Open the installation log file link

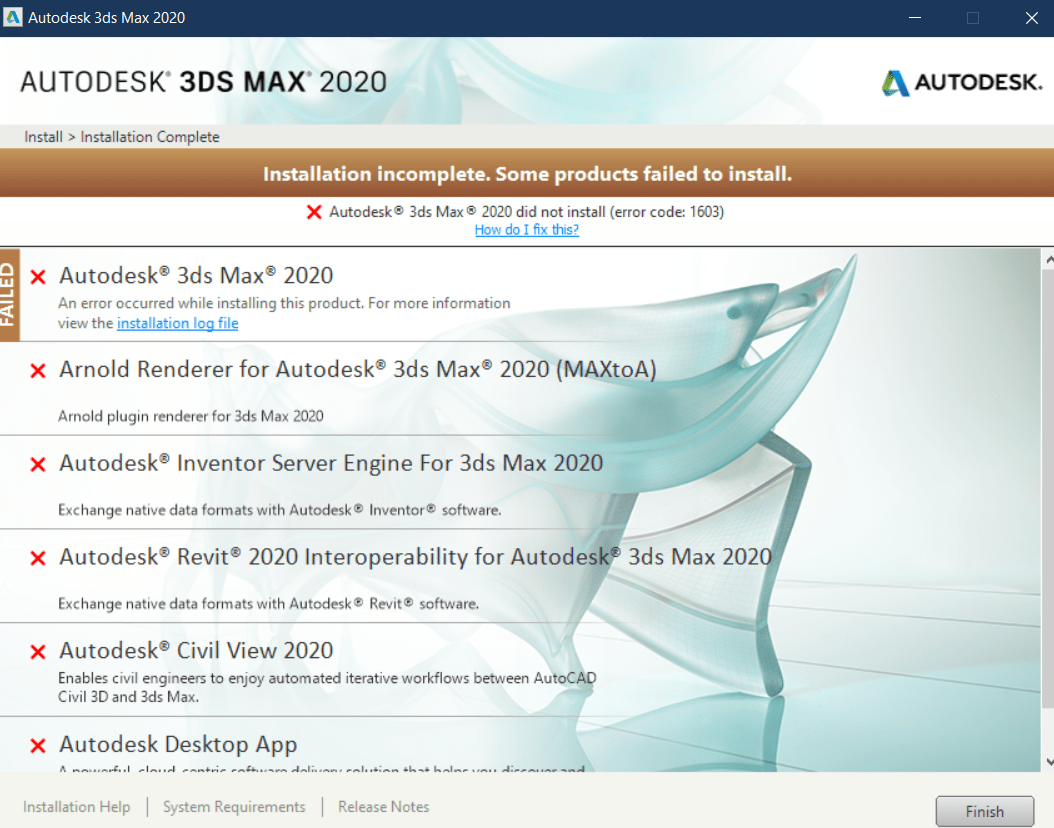[177, 323]
